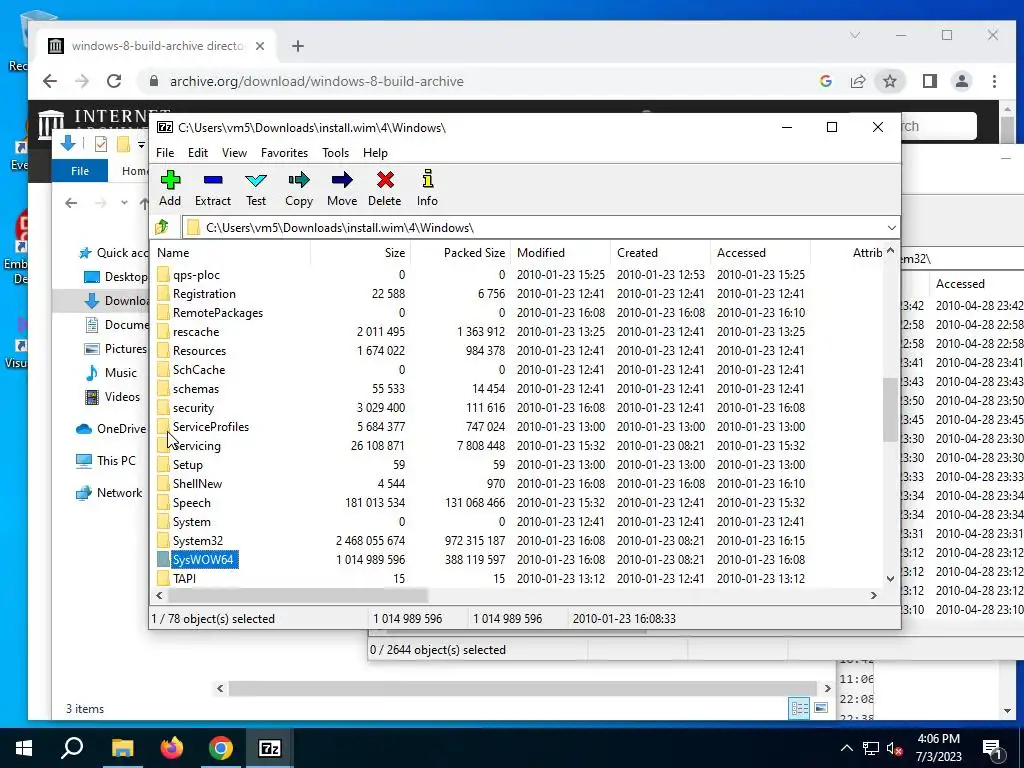Open a new Chrome tab

pyautogui.click(x=298, y=46)
